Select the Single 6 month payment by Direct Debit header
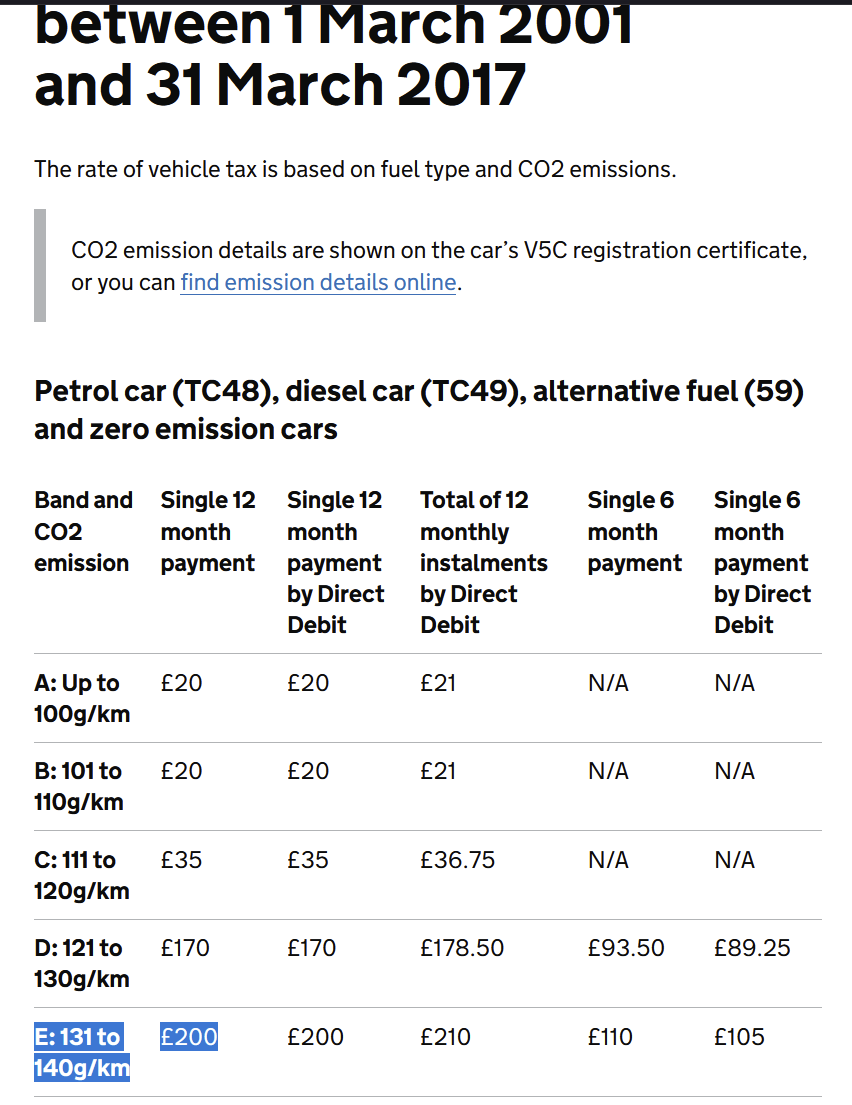852x1105 pixels. click(762, 562)
